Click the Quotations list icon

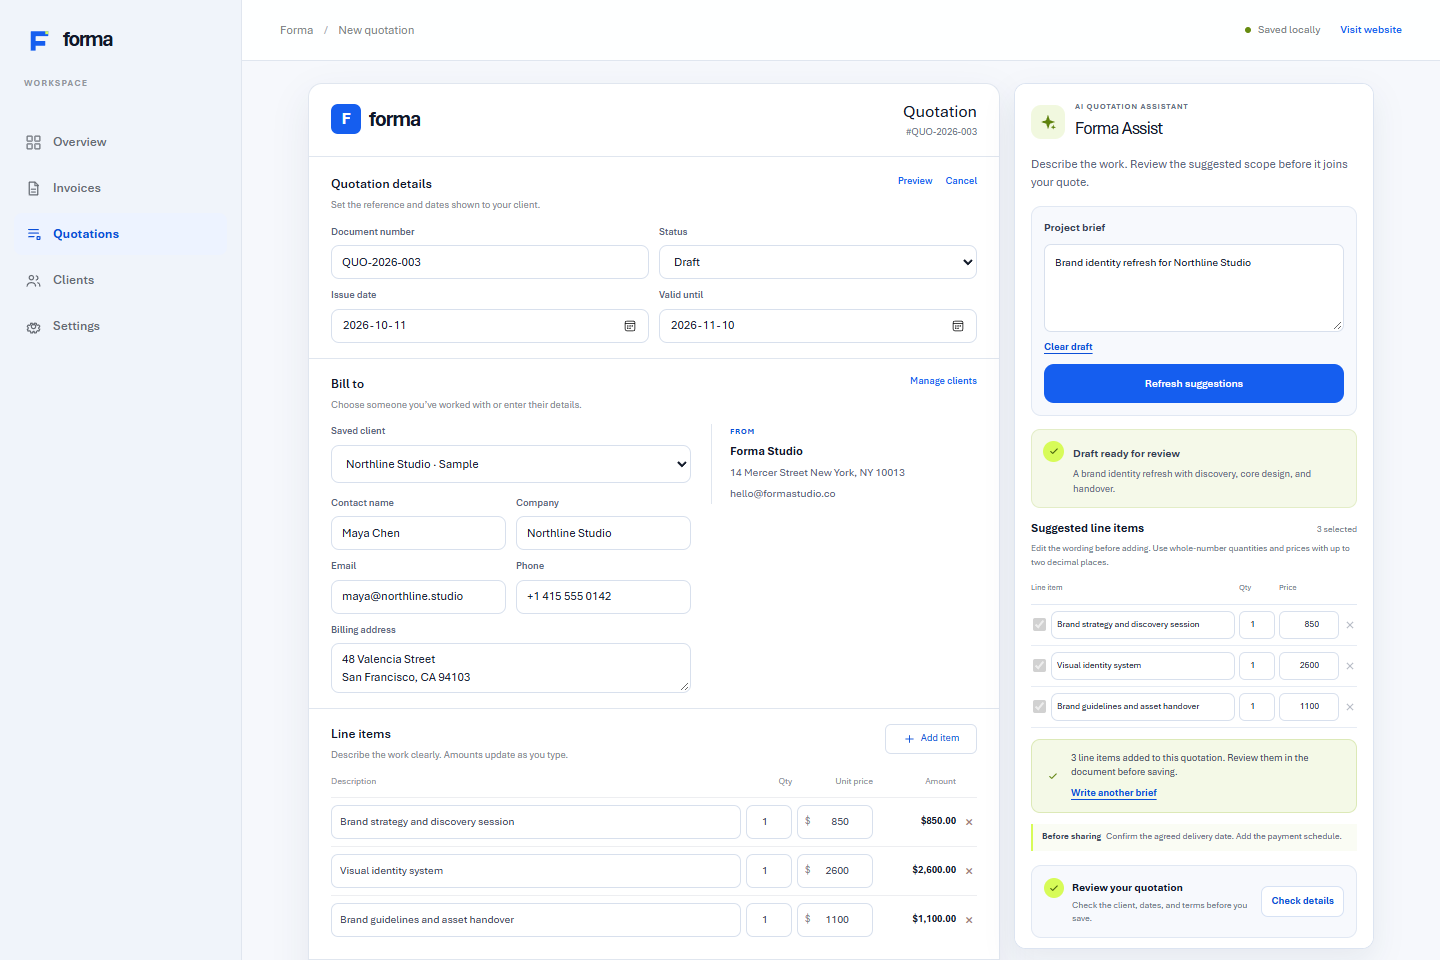[33, 234]
